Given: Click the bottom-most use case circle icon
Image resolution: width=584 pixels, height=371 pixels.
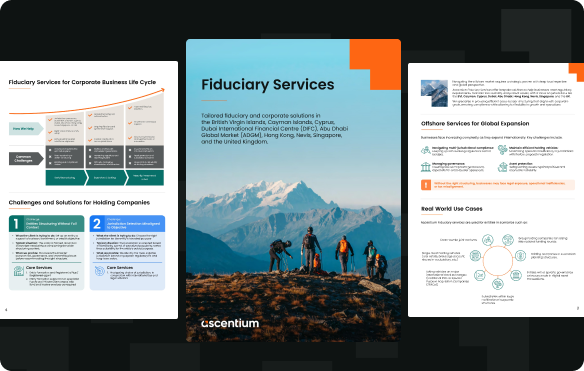Looking at the screenshot, I should click(498, 284).
